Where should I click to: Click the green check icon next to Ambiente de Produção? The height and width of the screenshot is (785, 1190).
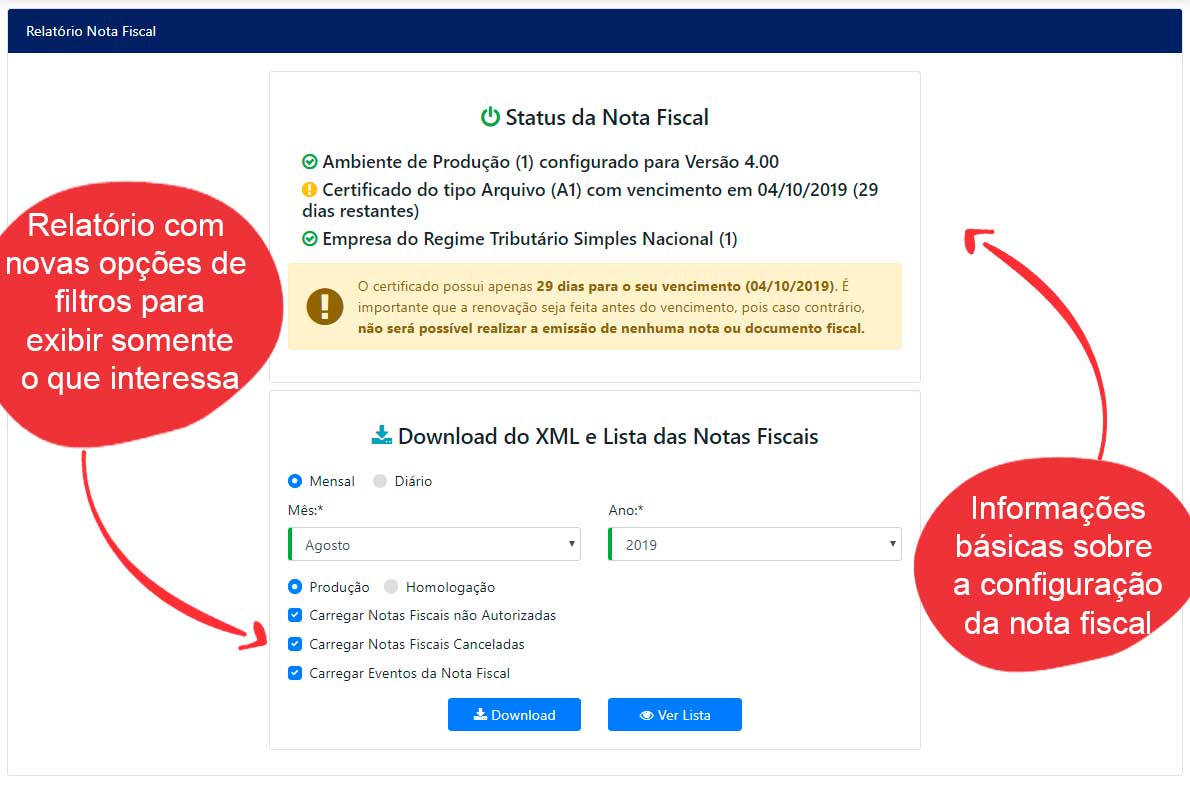pos(310,162)
